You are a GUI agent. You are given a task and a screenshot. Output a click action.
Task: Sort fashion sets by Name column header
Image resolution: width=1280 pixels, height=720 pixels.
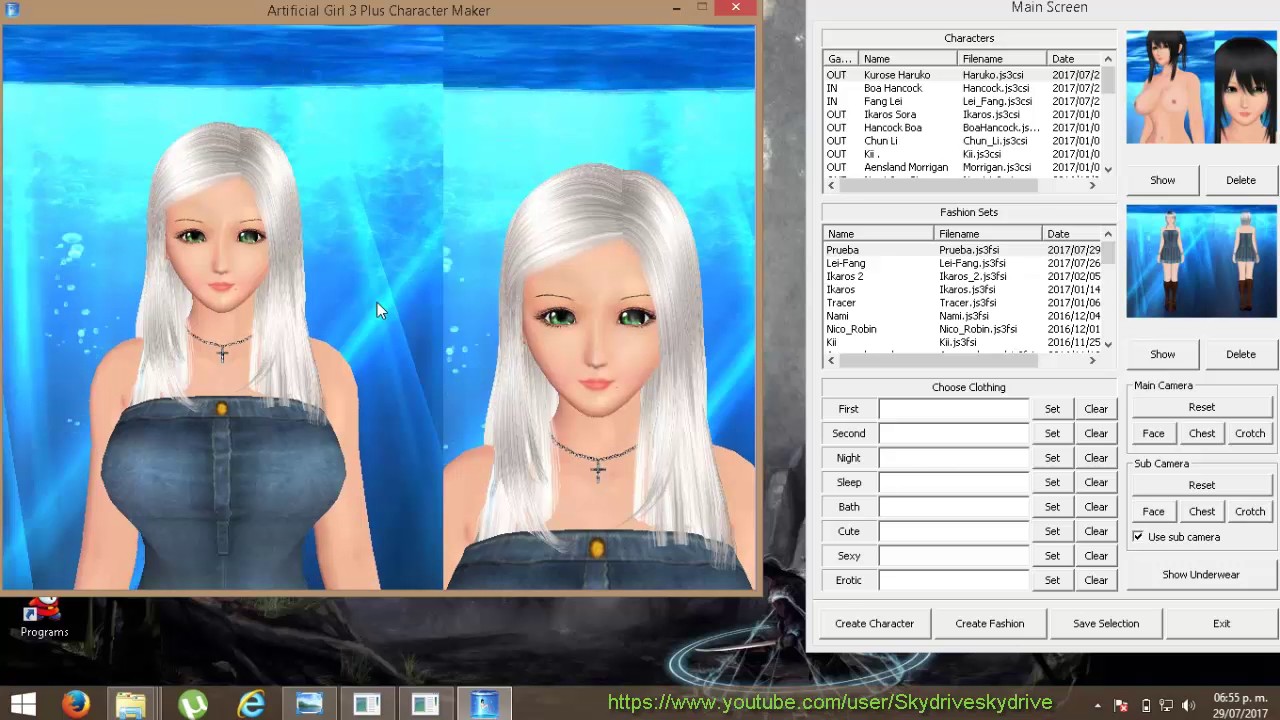coord(878,234)
